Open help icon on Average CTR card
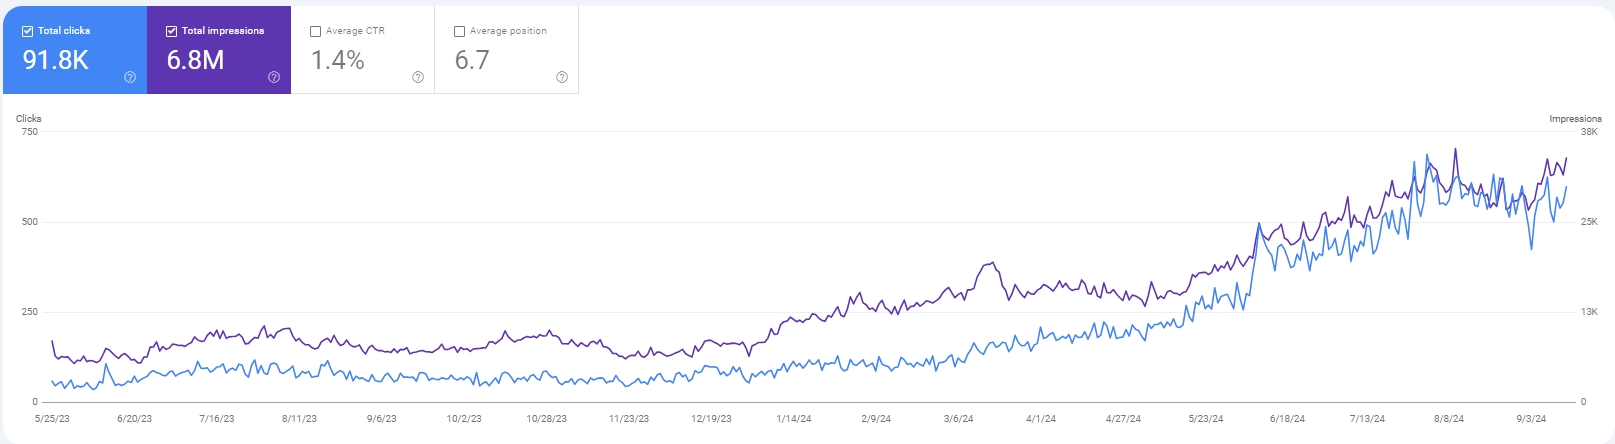 coord(418,77)
